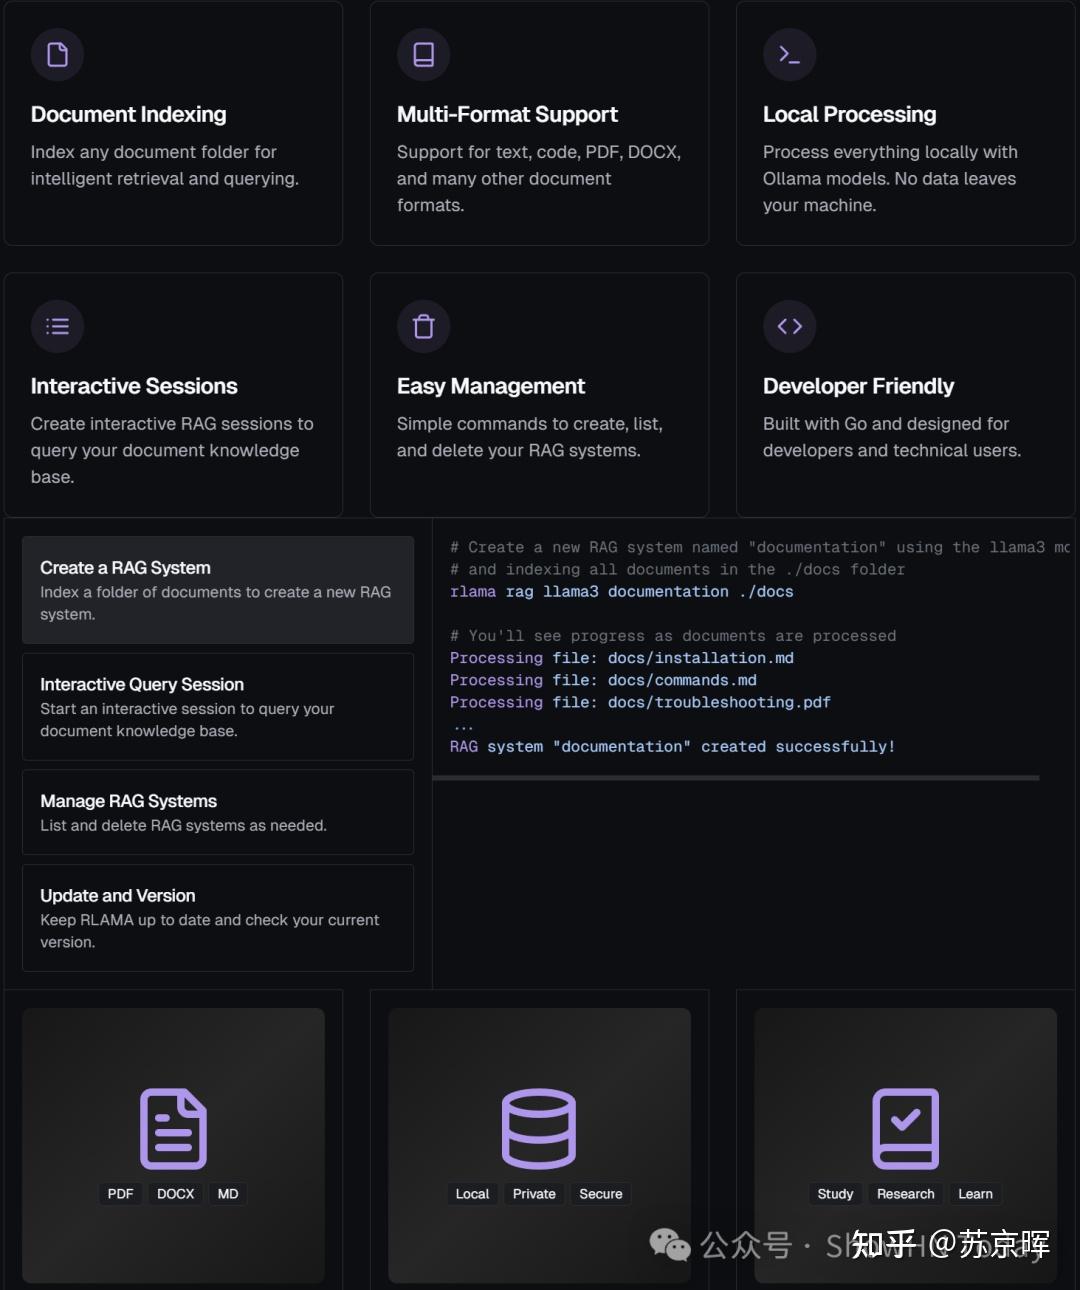The height and width of the screenshot is (1290, 1080).
Task: Click the rlama rag llama3 command line
Action: click(620, 591)
